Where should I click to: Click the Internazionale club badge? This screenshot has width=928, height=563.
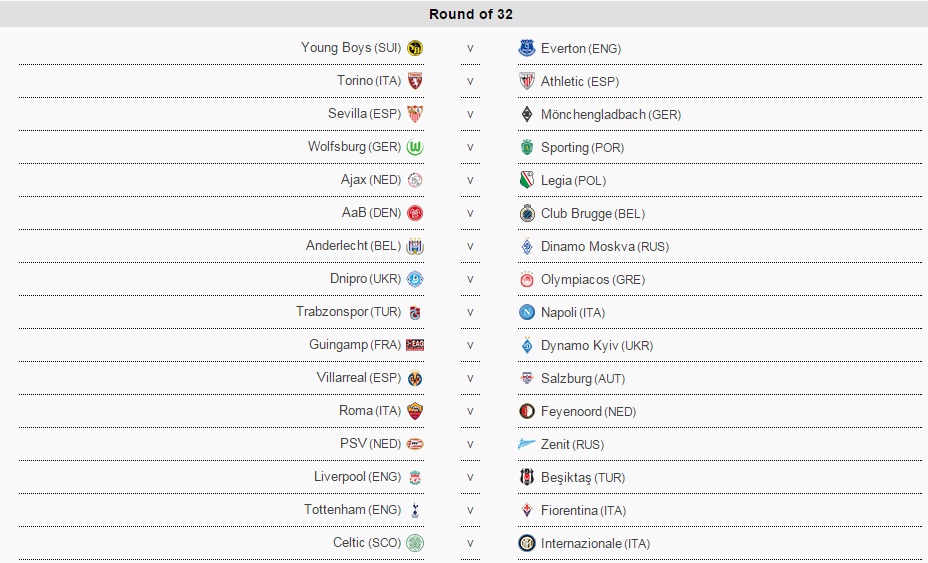527,543
